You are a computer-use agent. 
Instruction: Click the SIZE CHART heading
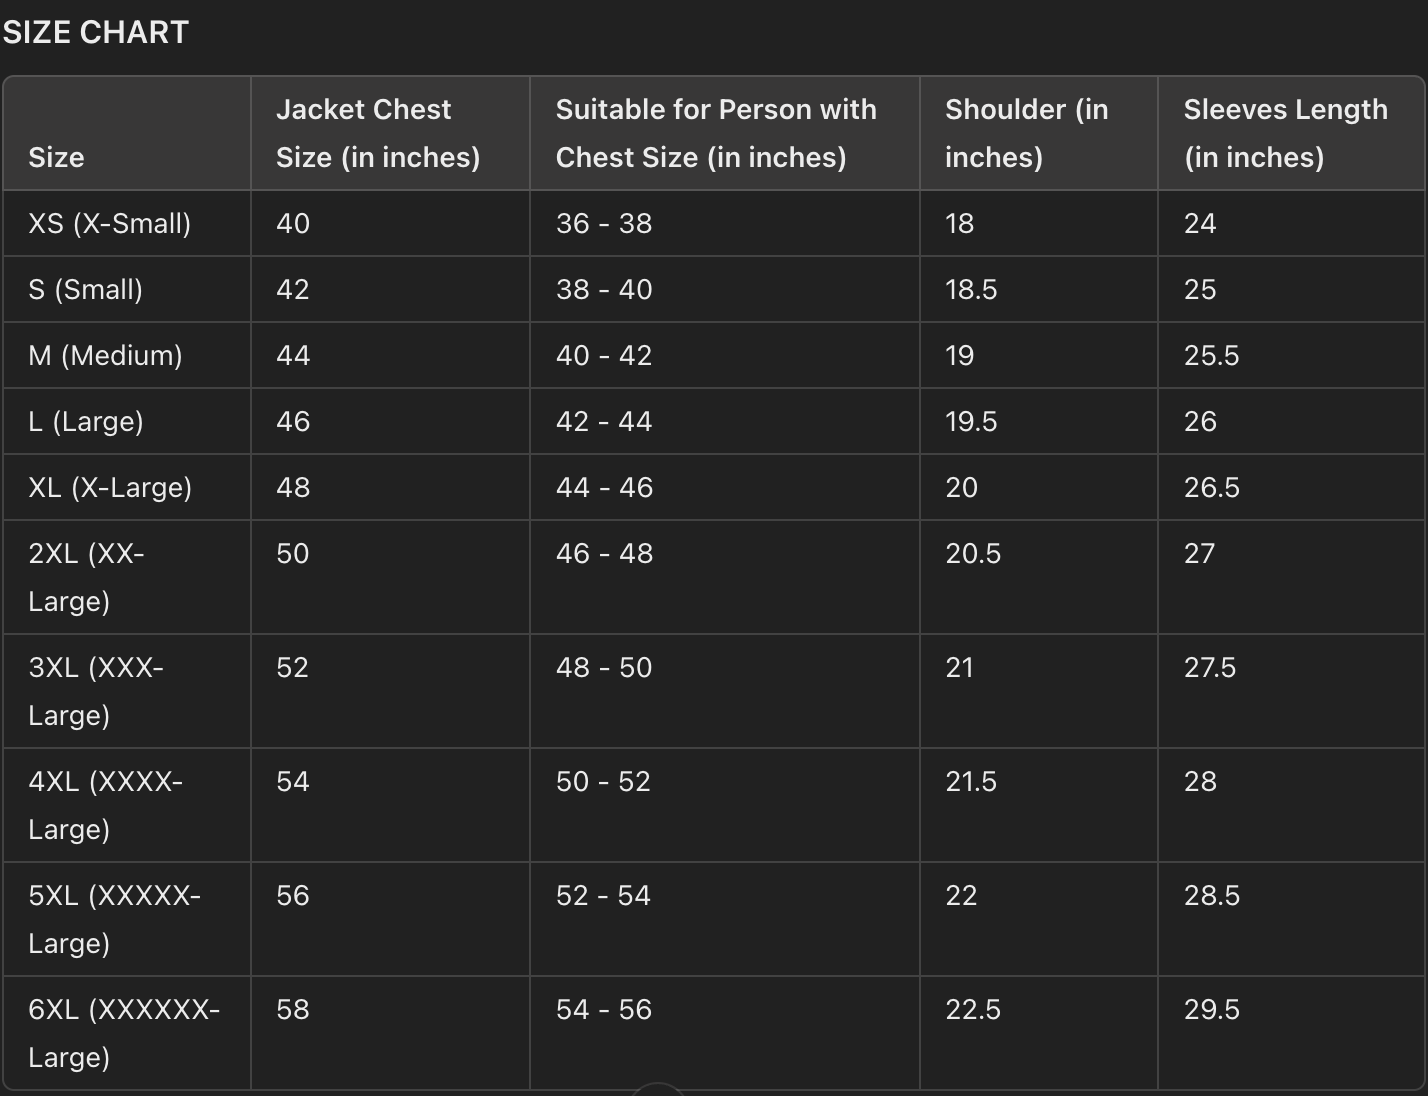(96, 33)
